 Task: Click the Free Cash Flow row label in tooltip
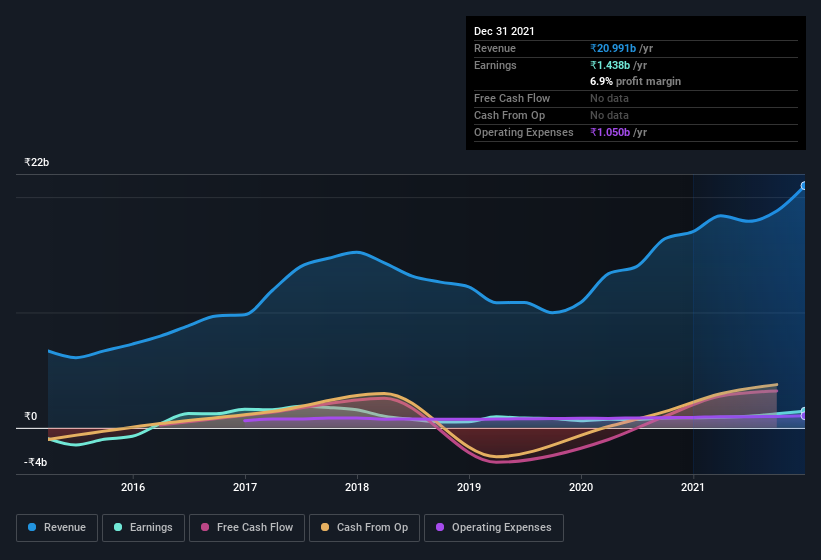(x=512, y=98)
